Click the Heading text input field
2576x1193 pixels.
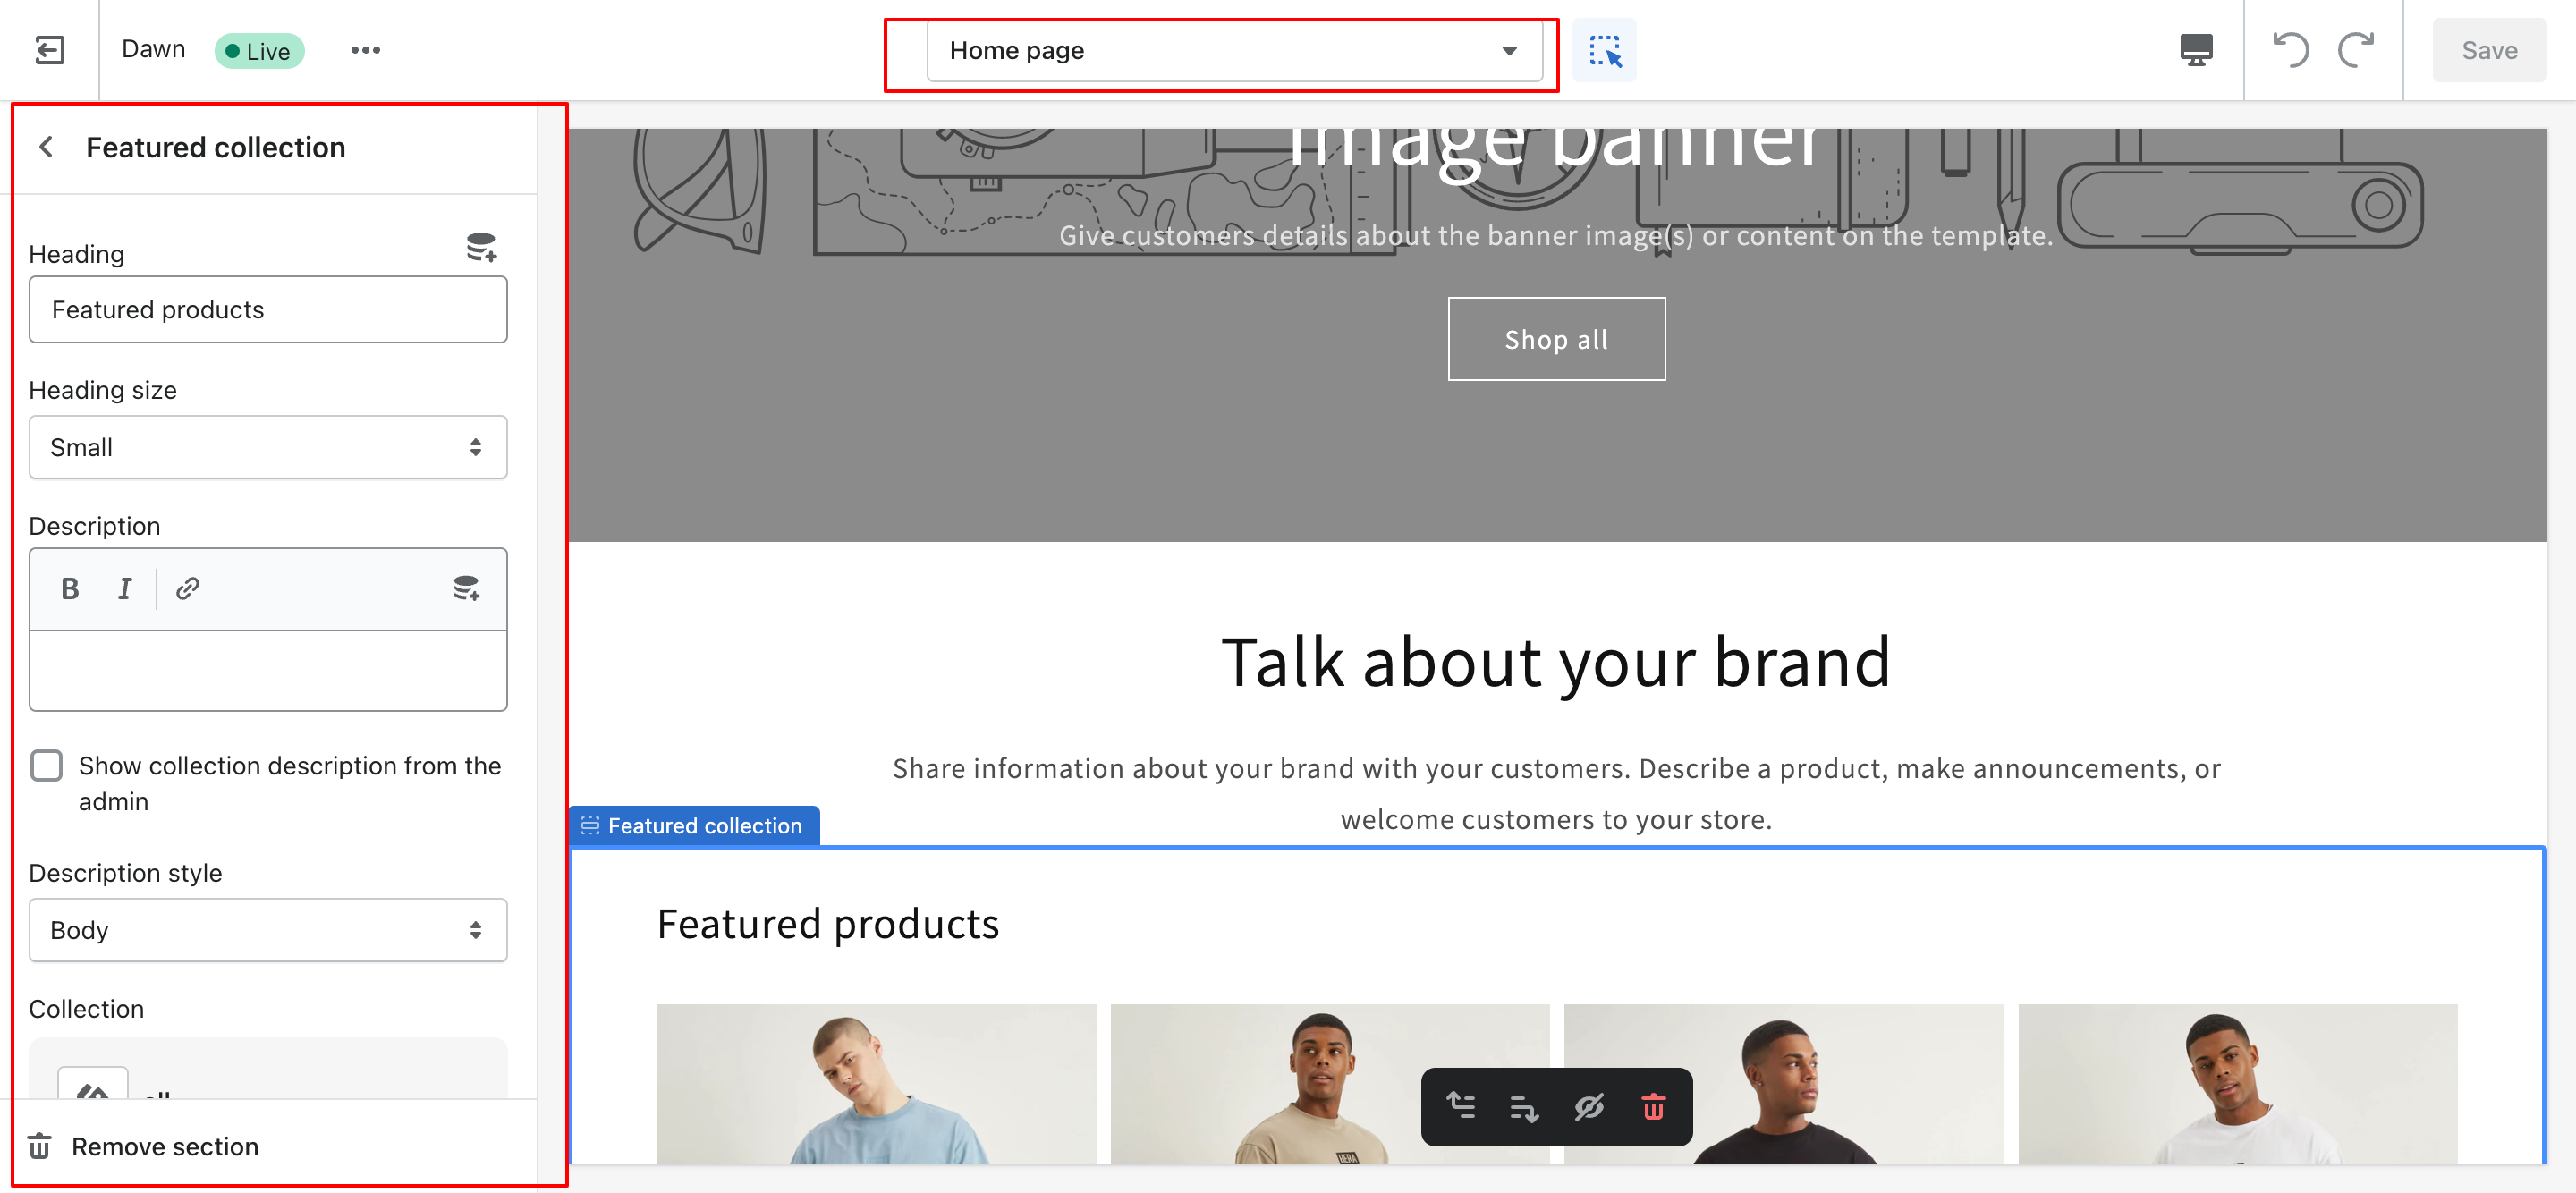[268, 310]
